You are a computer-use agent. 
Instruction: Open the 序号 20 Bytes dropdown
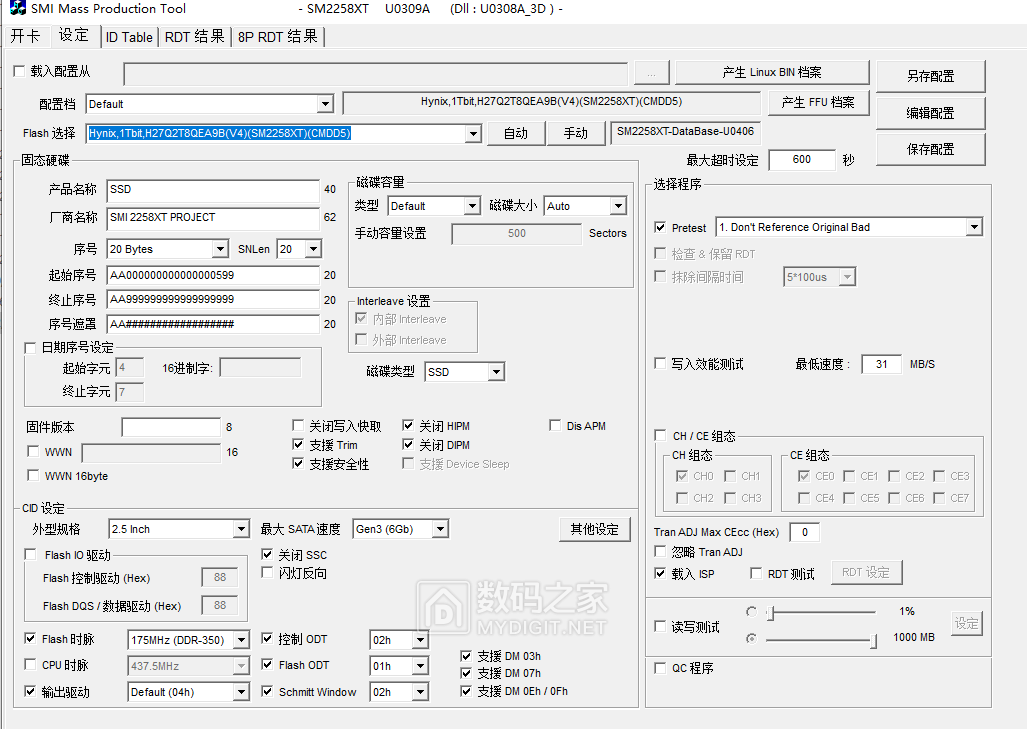tap(220, 250)
